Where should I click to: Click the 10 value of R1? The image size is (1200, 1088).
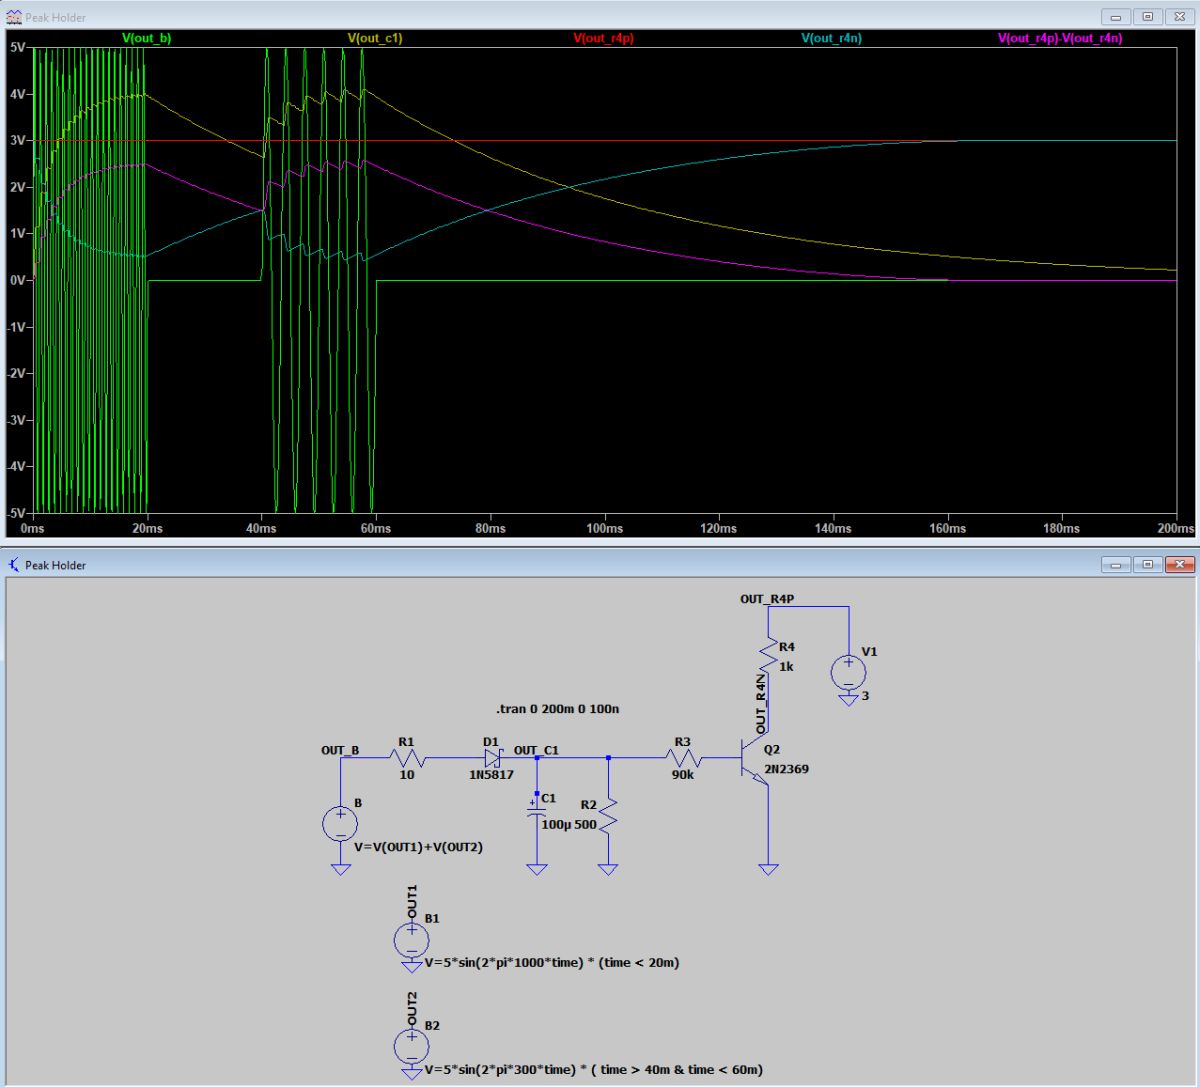point(406,775)
